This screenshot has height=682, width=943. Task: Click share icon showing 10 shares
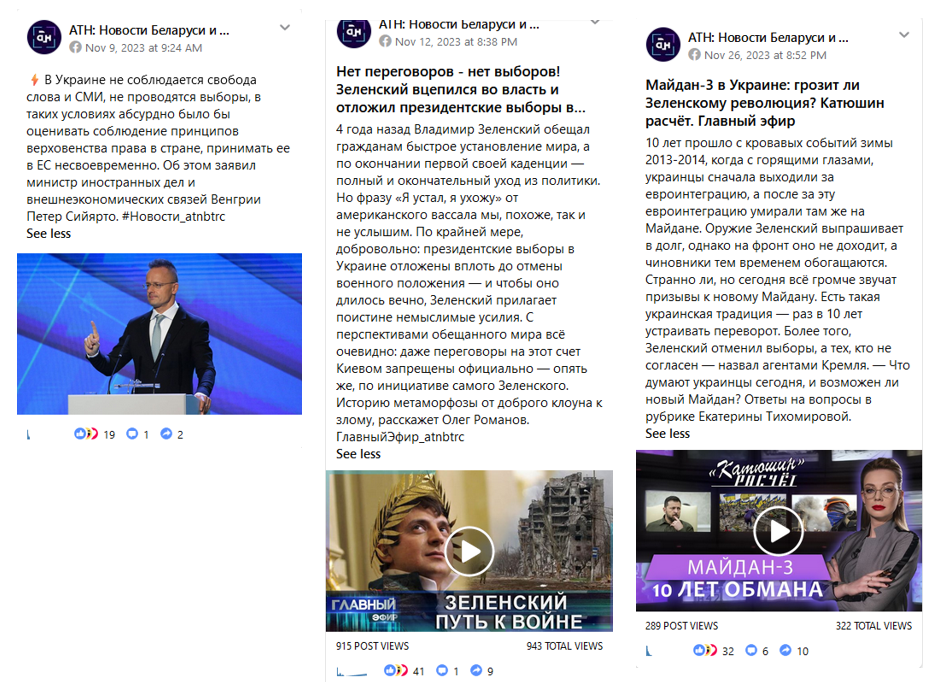(x=785, y=650)
